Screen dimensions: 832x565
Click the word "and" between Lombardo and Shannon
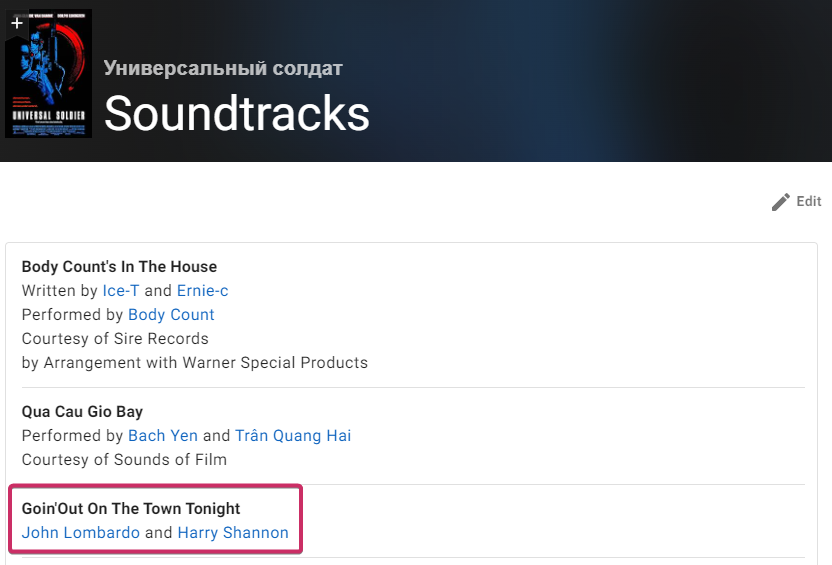click(159, 533)
